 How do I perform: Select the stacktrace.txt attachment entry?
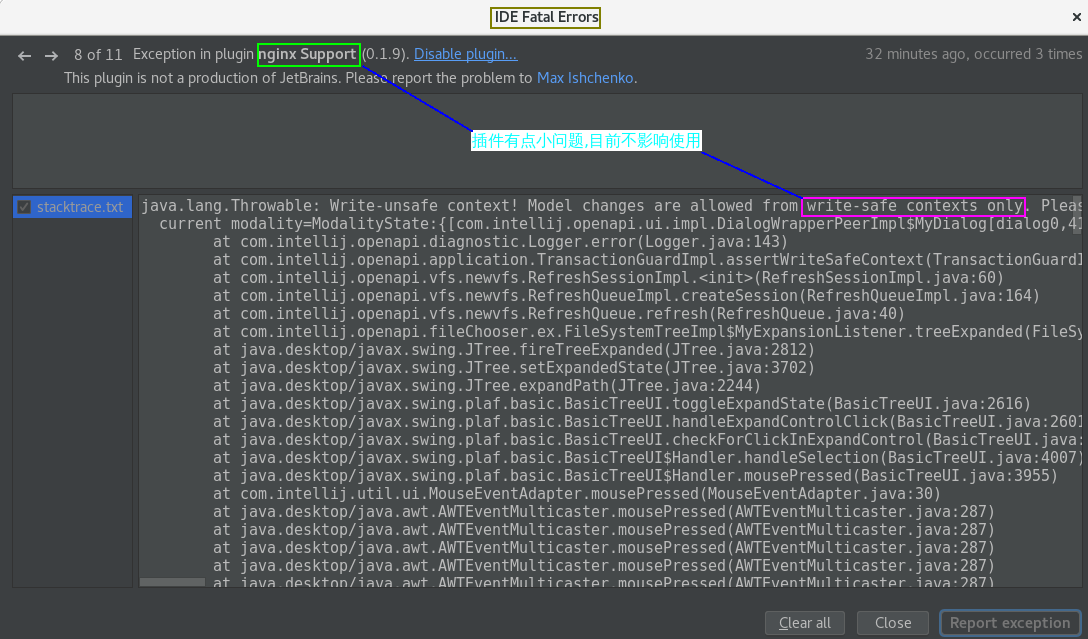[78, 206]
